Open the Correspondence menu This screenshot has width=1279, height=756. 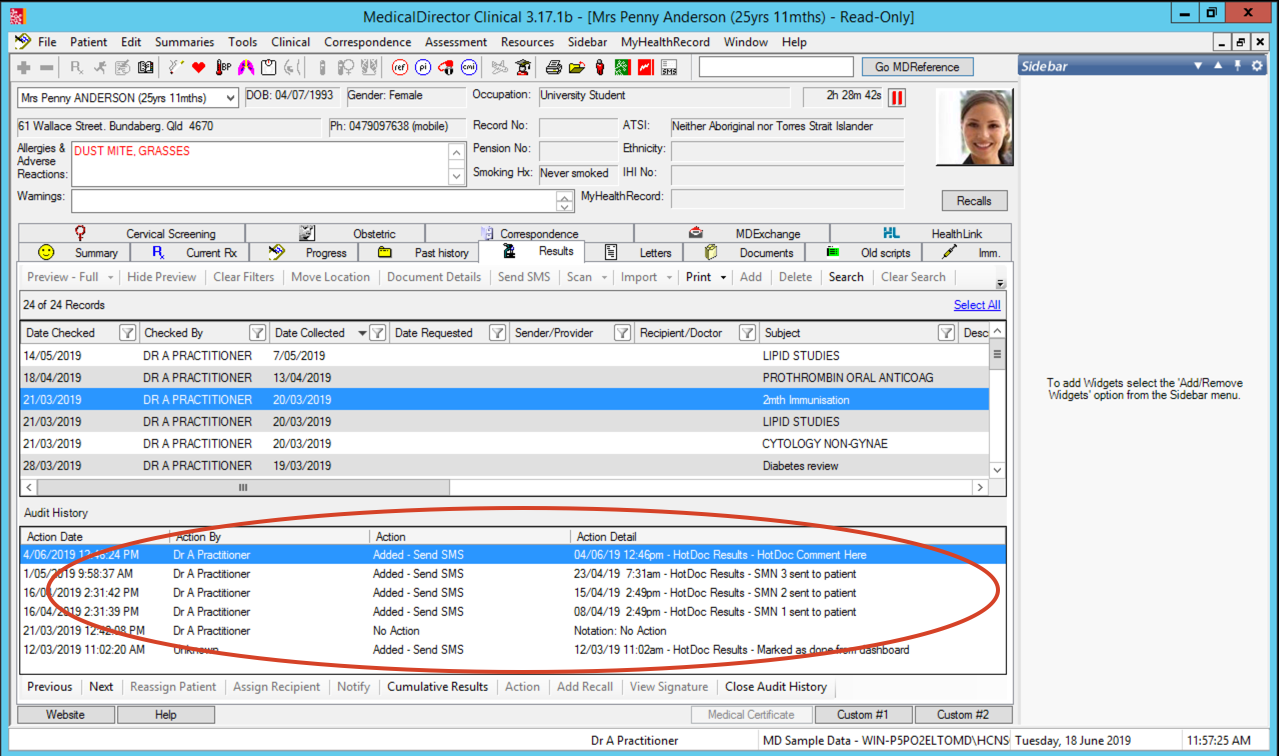[367, 42]
